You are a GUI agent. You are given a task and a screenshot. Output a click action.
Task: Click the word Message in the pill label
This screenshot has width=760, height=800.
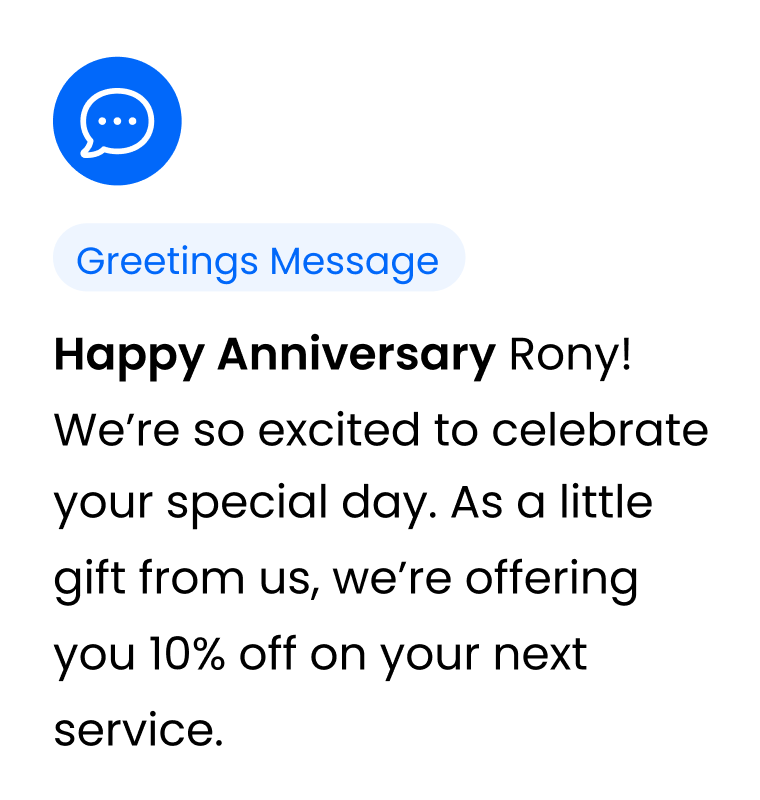click(x=354, y=263)
